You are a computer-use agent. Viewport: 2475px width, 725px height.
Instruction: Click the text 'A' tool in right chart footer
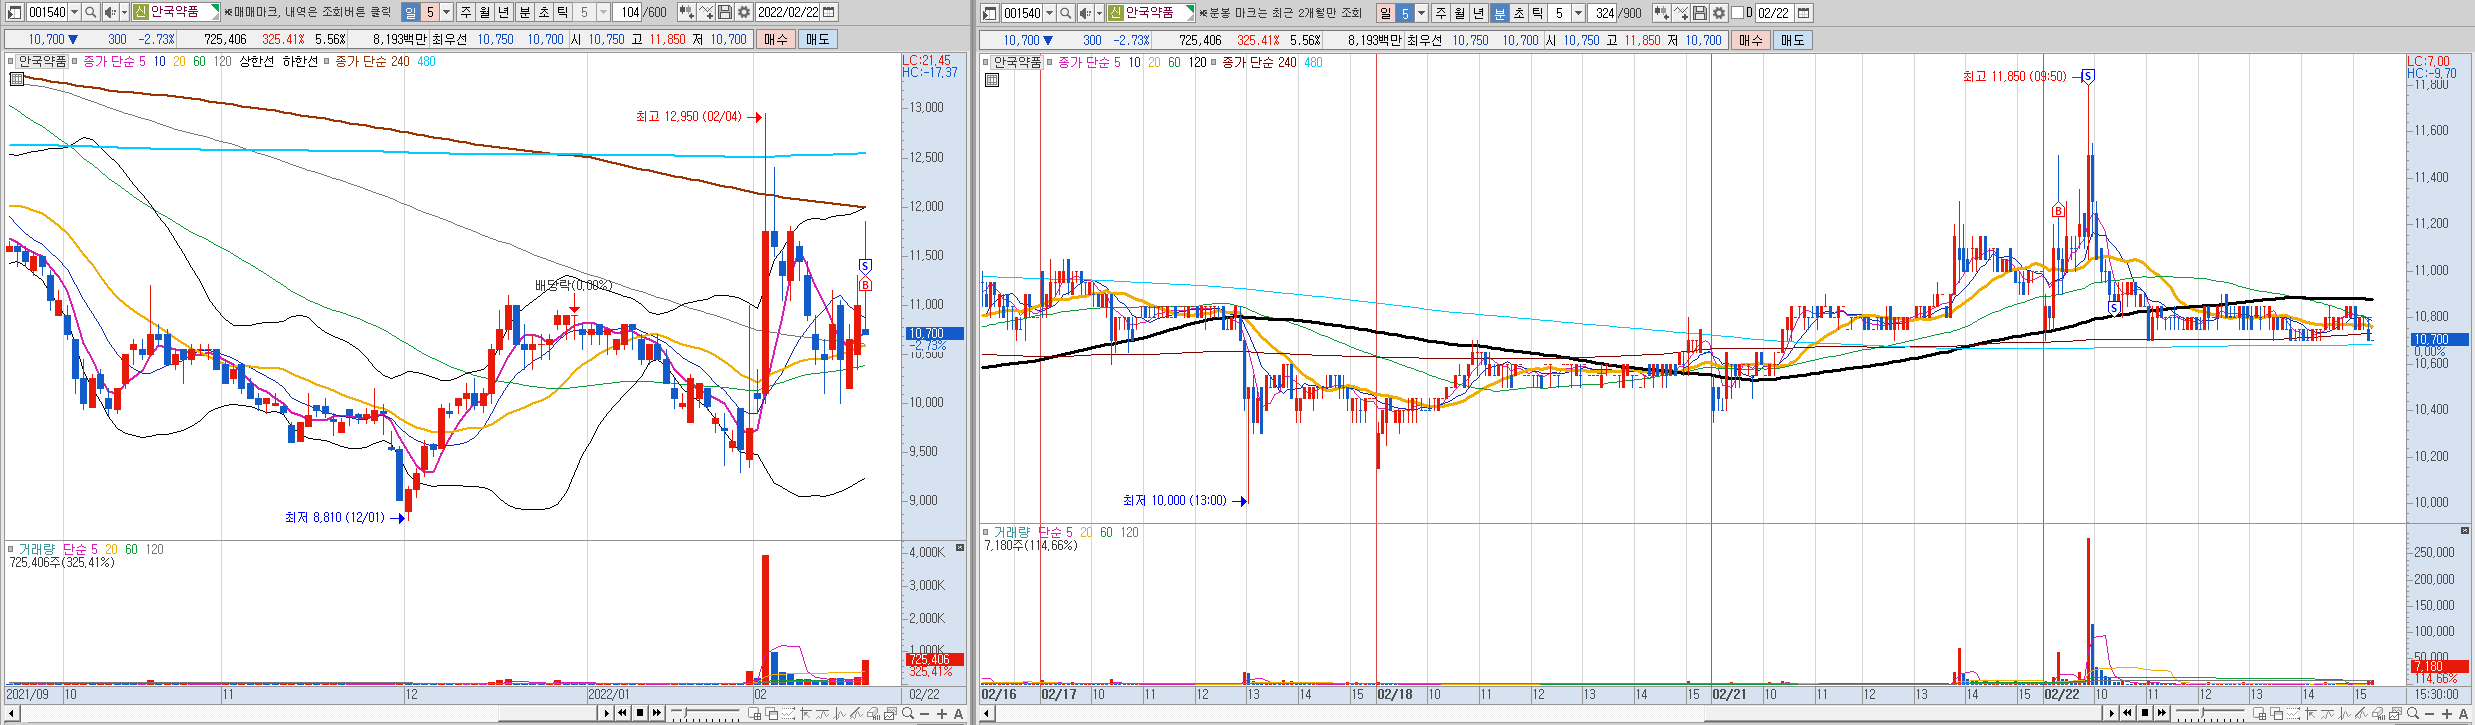pyautogui.click(x=2464, y=714)
